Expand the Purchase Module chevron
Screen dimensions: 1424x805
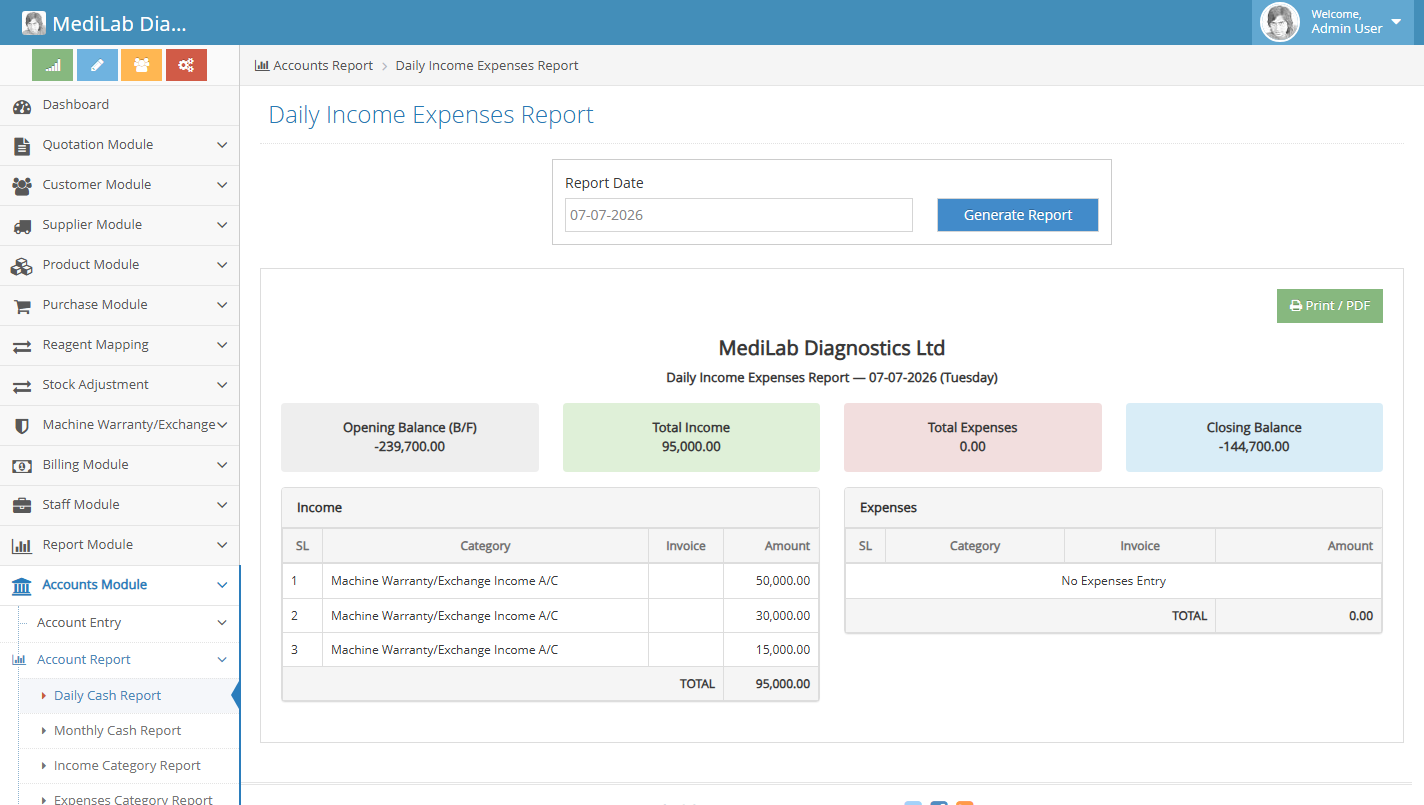coord(222,305)
